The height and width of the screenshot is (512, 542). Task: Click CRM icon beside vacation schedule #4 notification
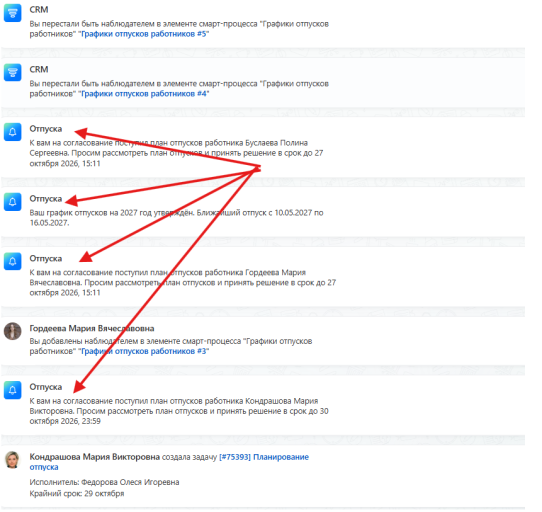tap(12, 73)
